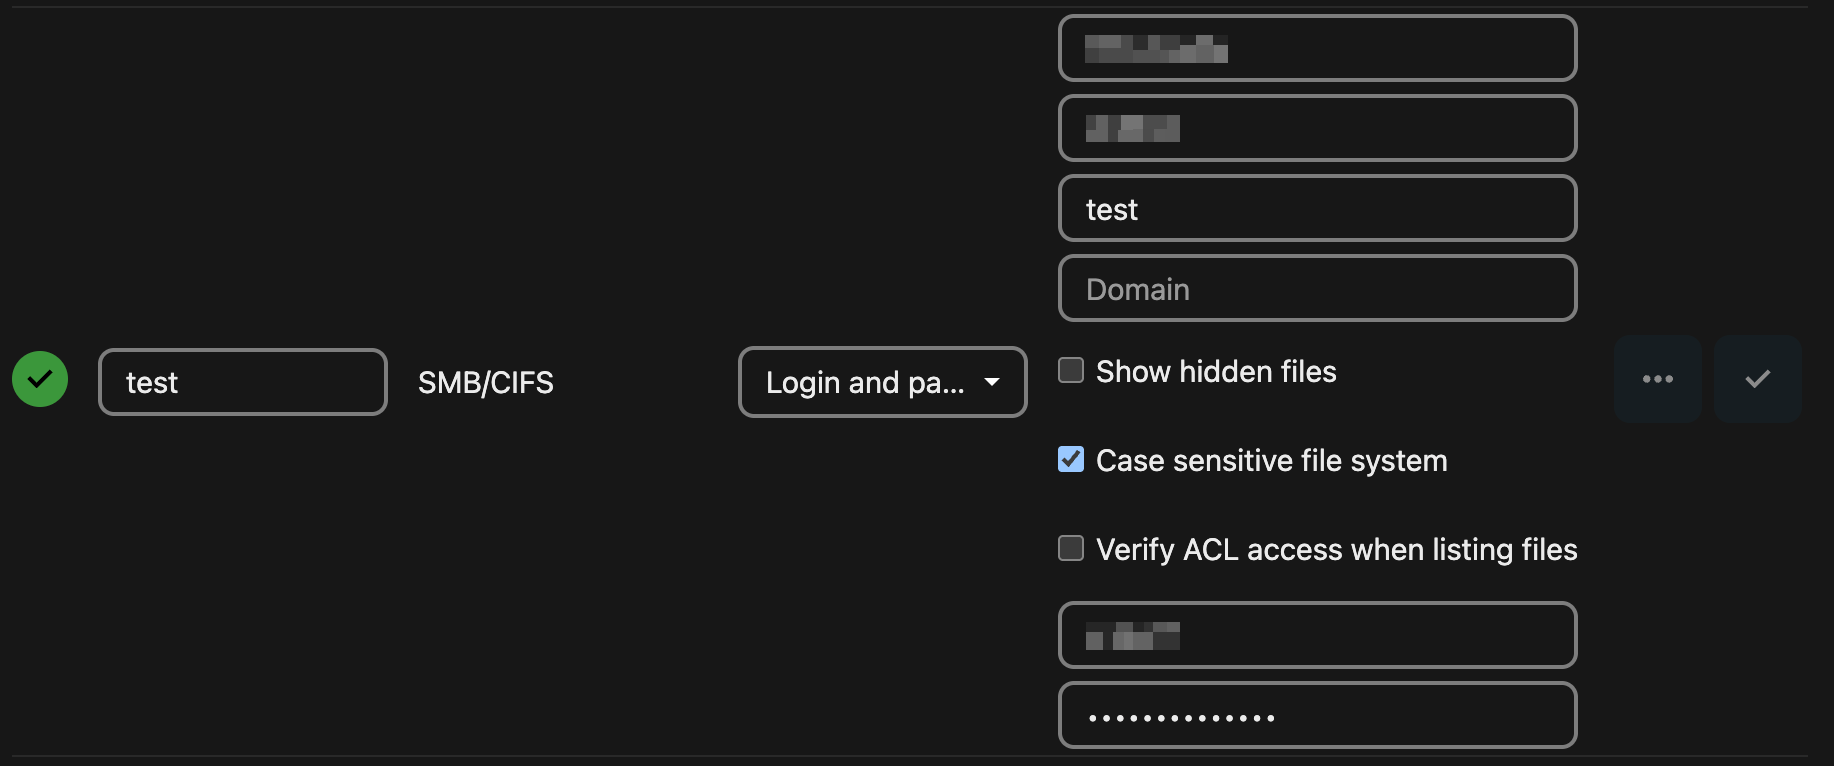This screenshot has height=766, width=1834.
Task: Select the blurred username field above password
Action: coord(1317,635)
